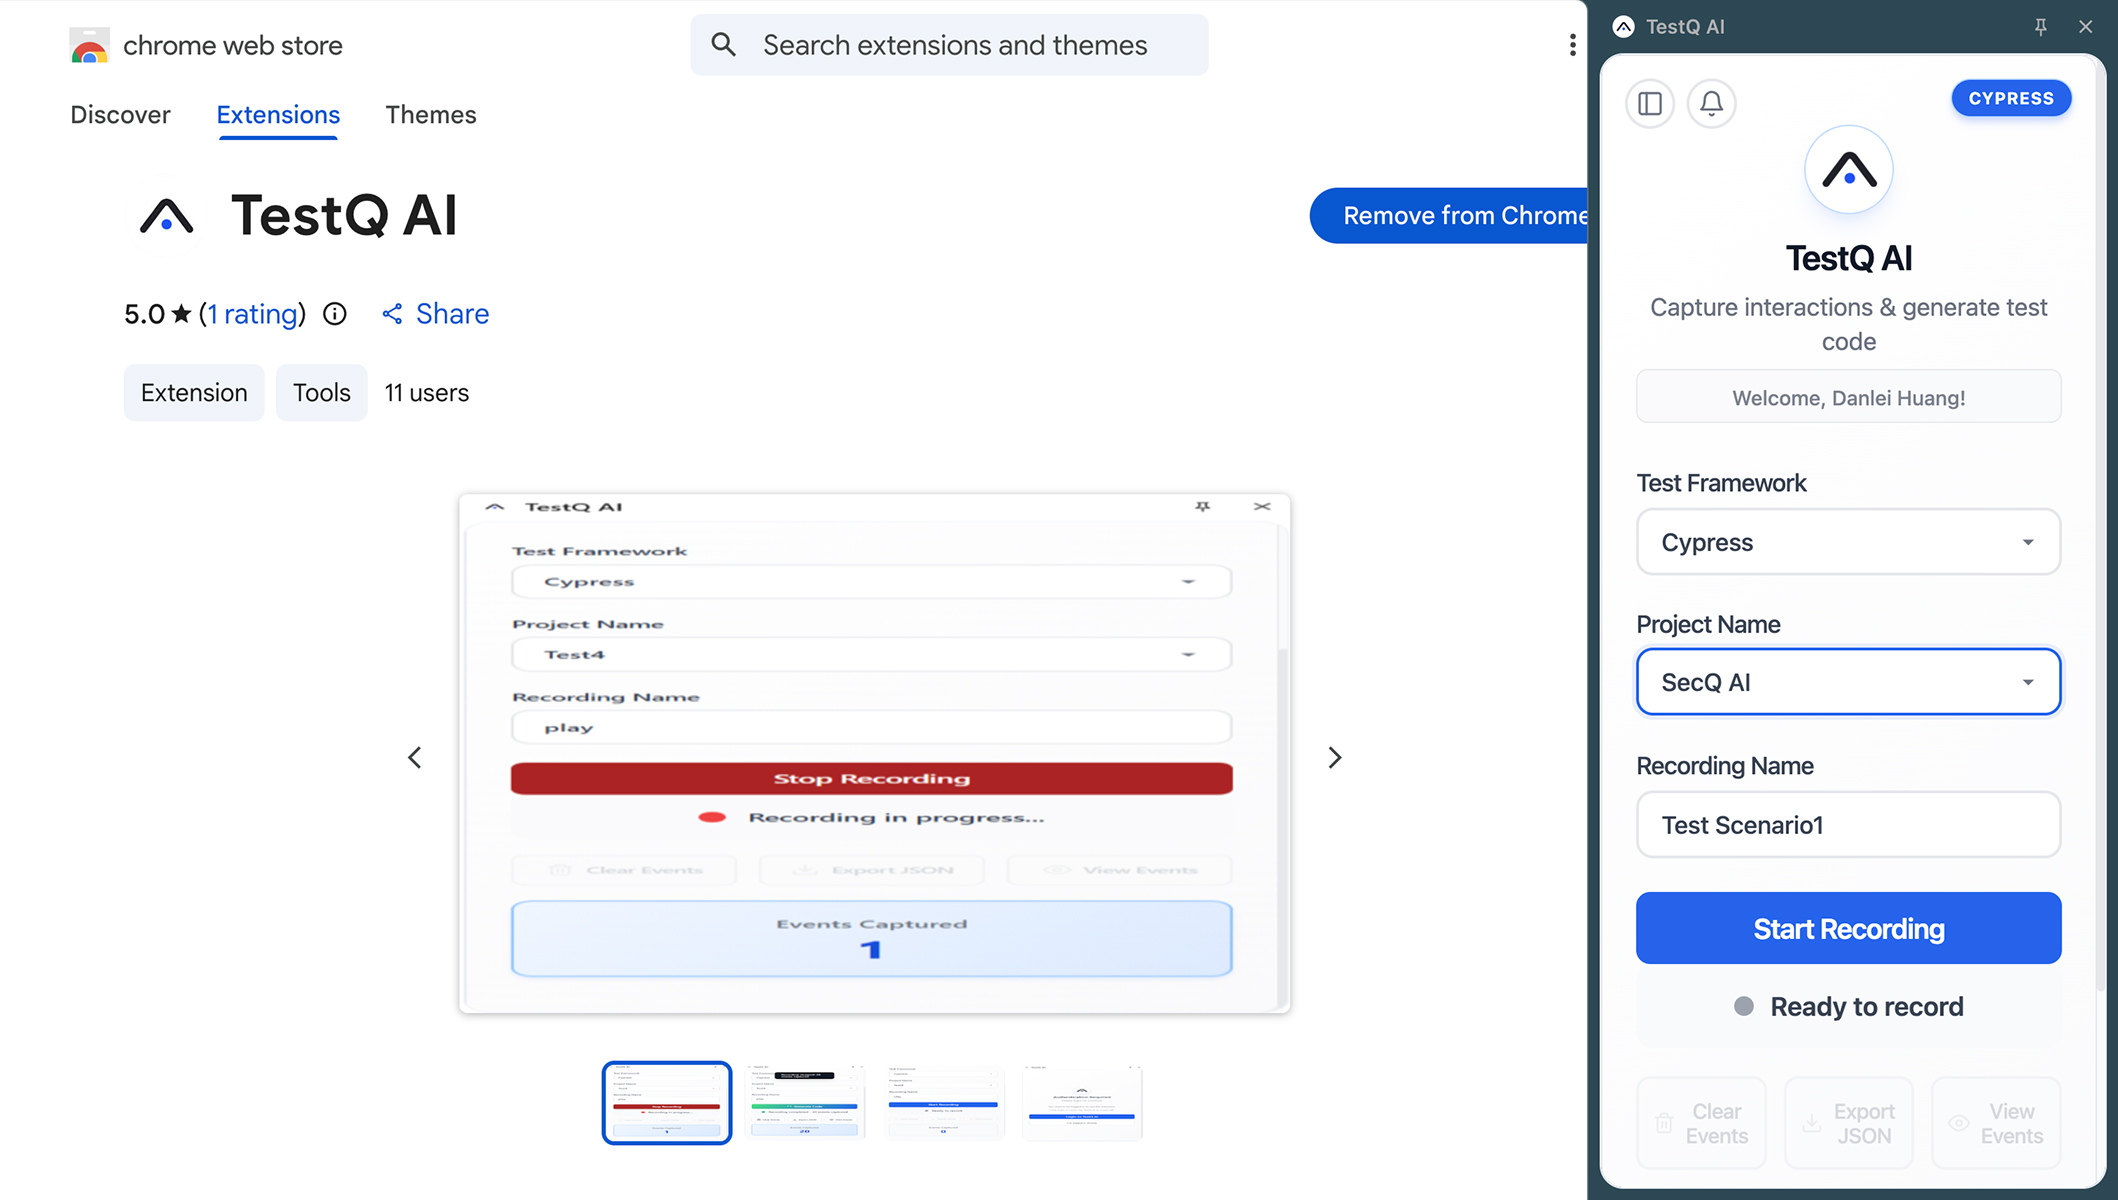The height and width of the screenshot is (1200, 2118).
Task: Click the Extension category chip
Action: pos(194,393)
